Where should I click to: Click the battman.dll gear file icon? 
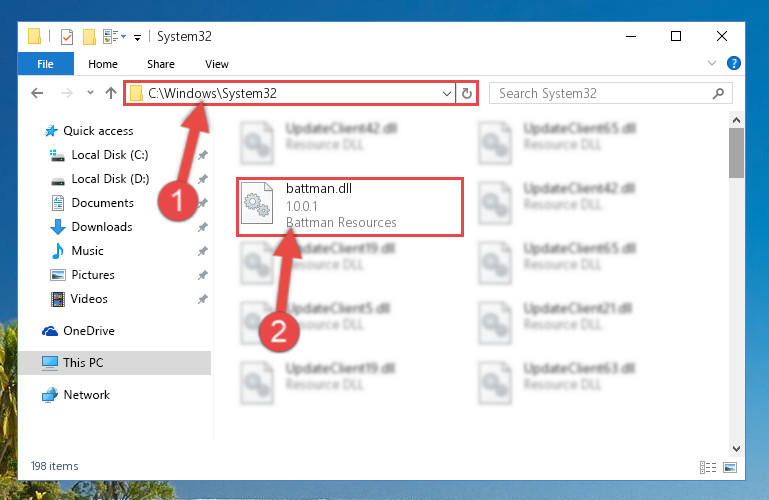click(257, 203)
